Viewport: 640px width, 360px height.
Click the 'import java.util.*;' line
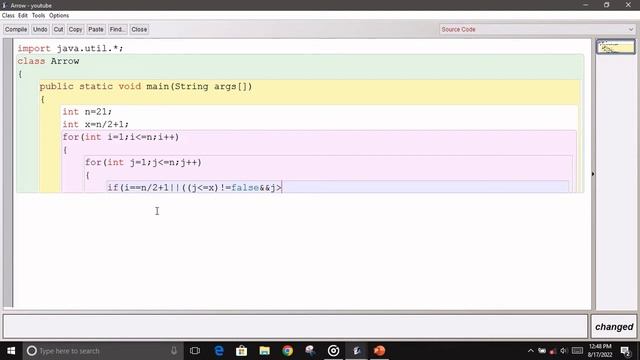pos(70,49)
